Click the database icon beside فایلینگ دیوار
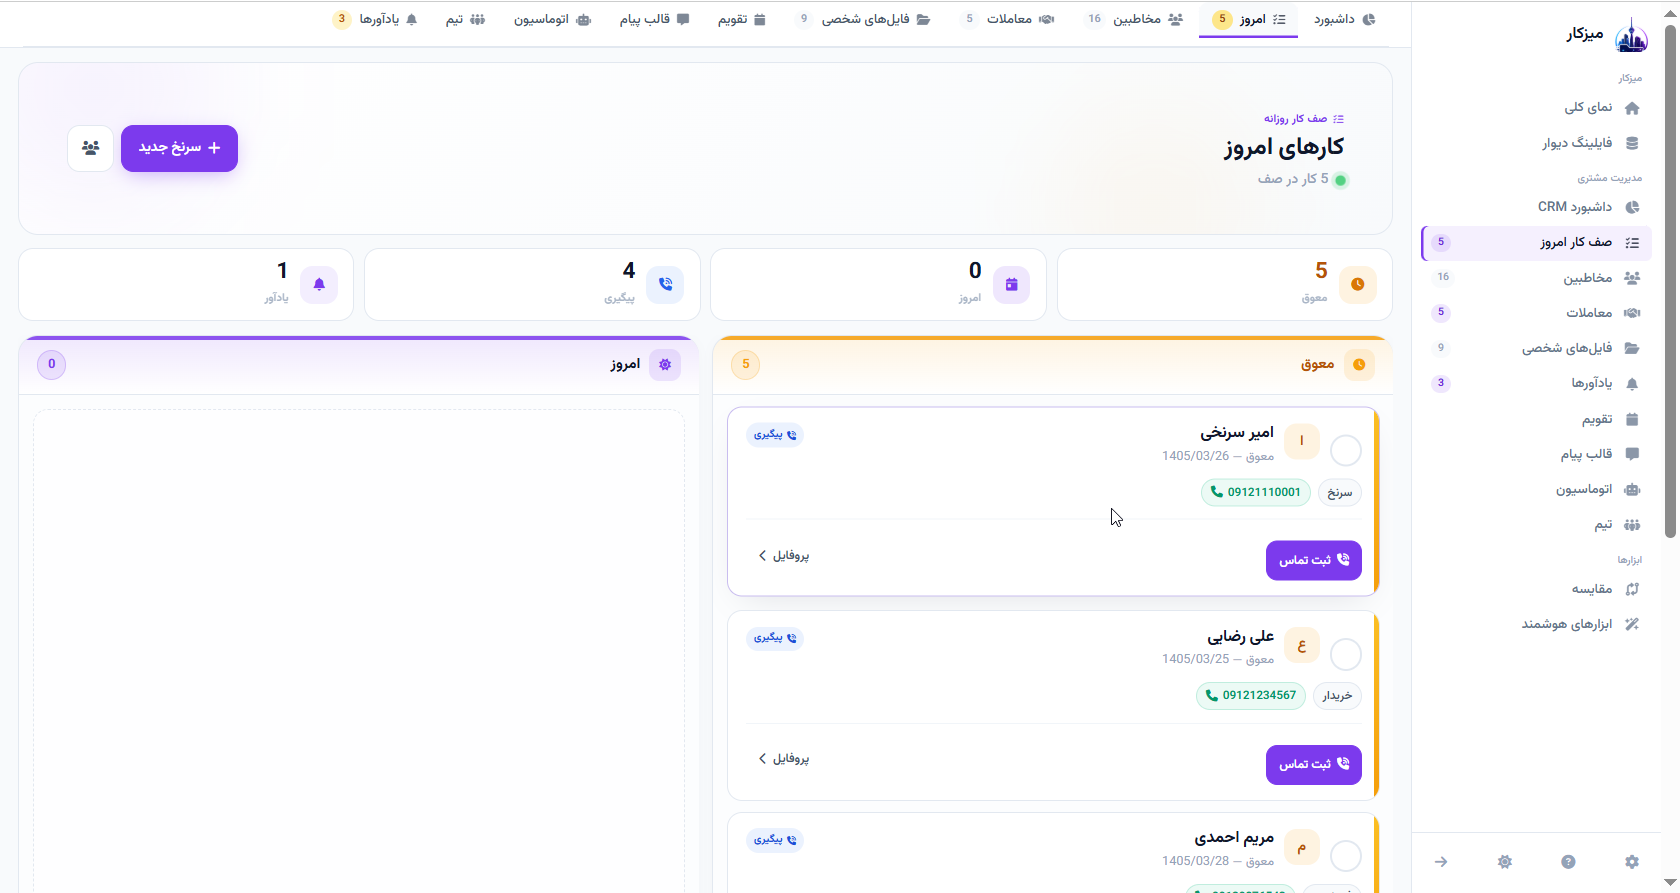The height and width of the screenshot is (893, 1680). (x=1632, y=143)
